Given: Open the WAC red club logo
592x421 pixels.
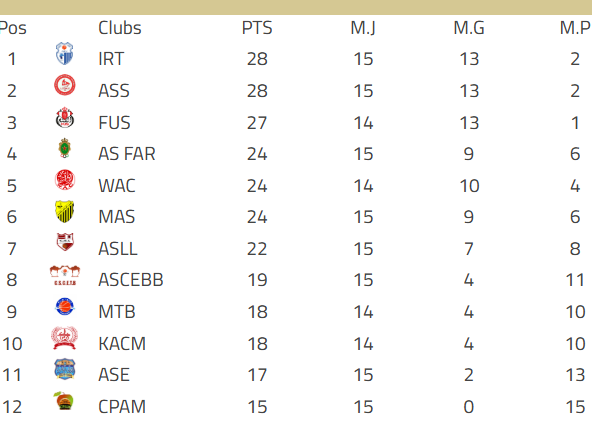Looking at the screenshot, I should click(x=65, y=180).
